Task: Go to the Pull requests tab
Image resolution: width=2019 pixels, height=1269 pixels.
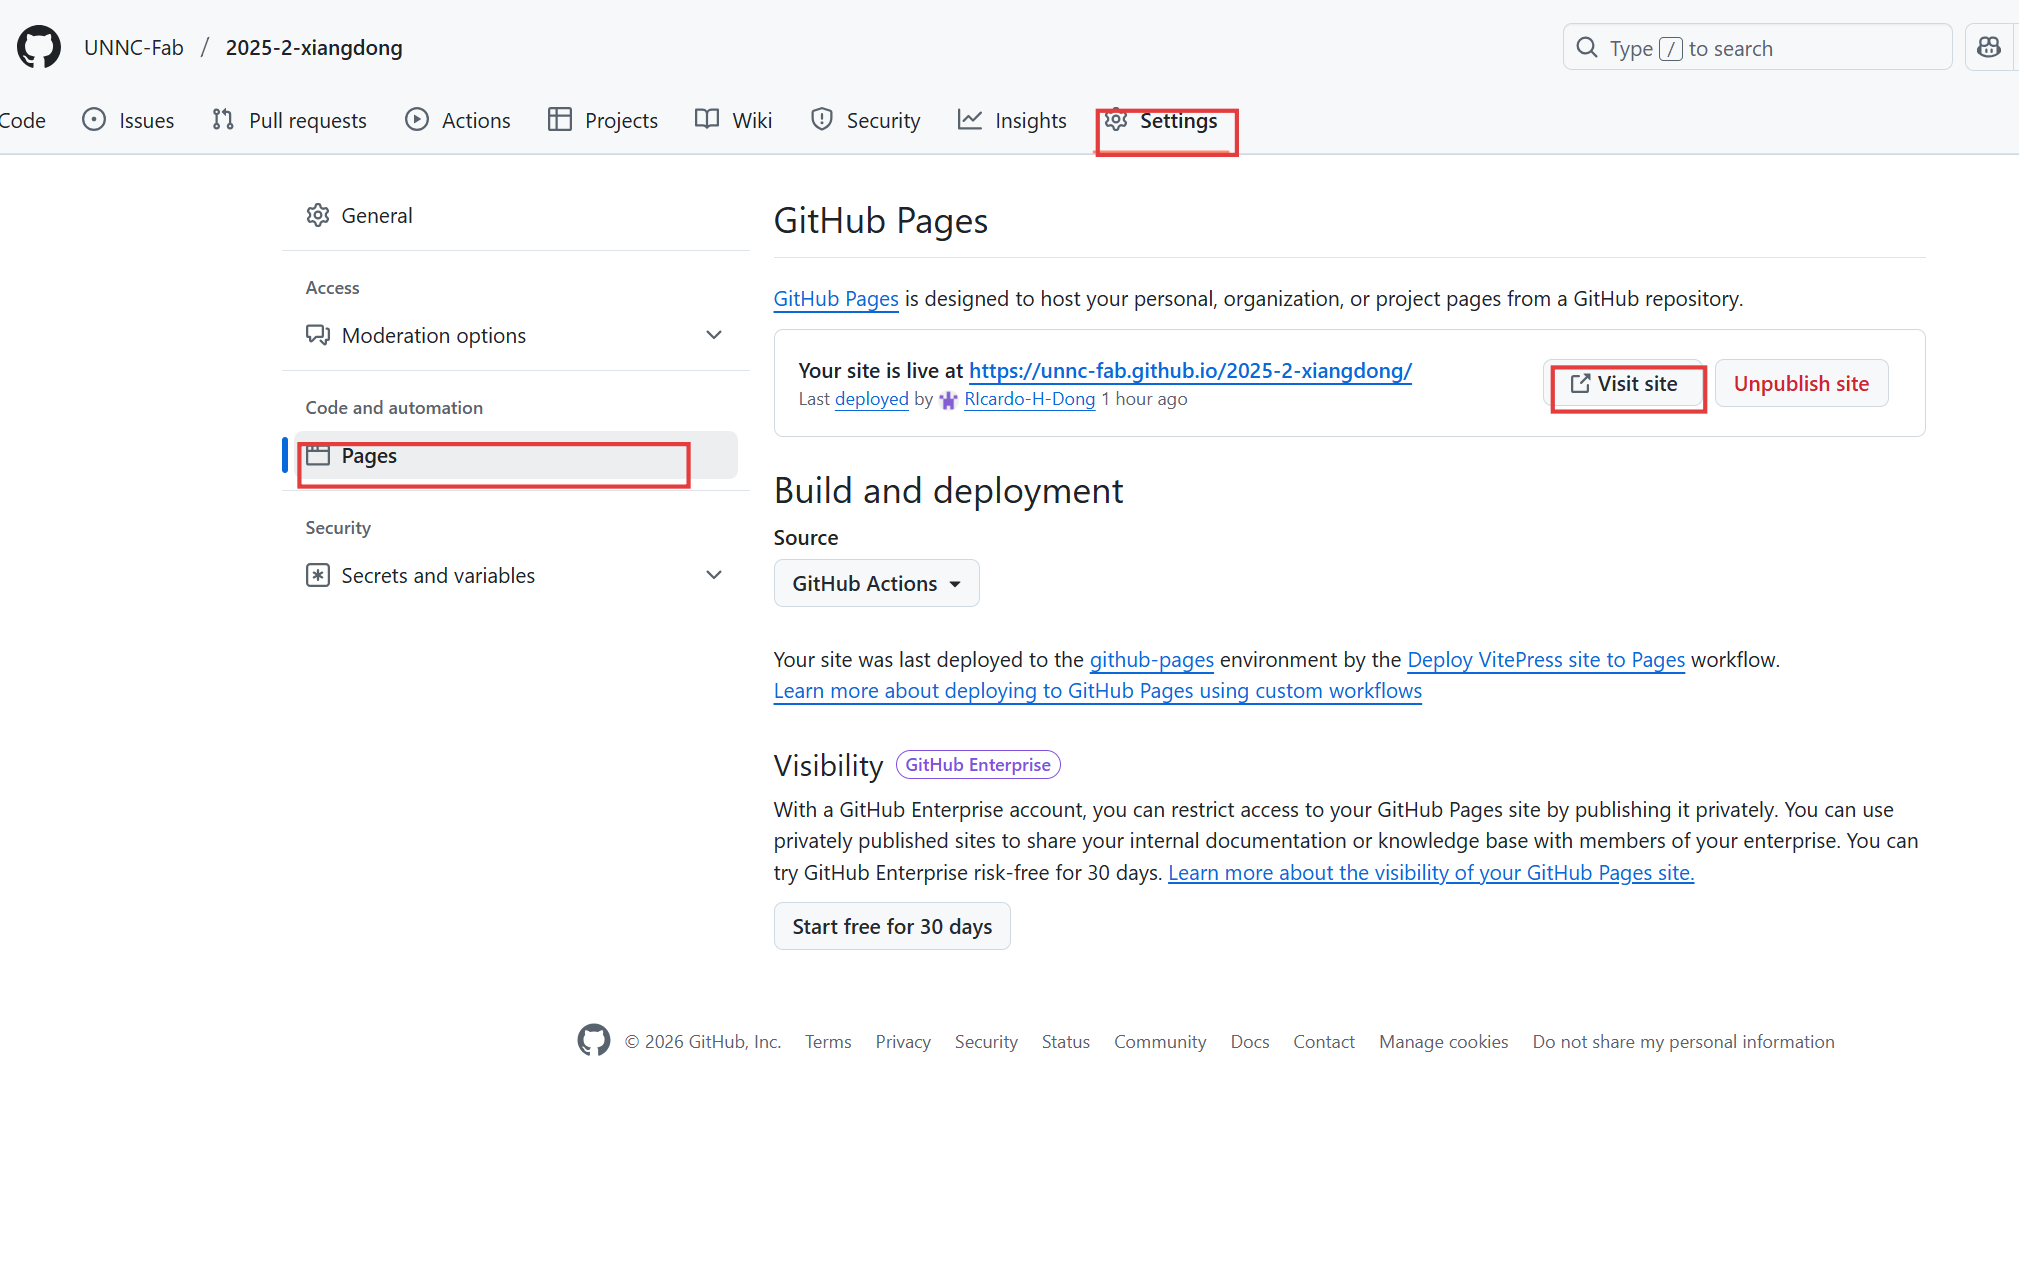Action: click(290, 120)
